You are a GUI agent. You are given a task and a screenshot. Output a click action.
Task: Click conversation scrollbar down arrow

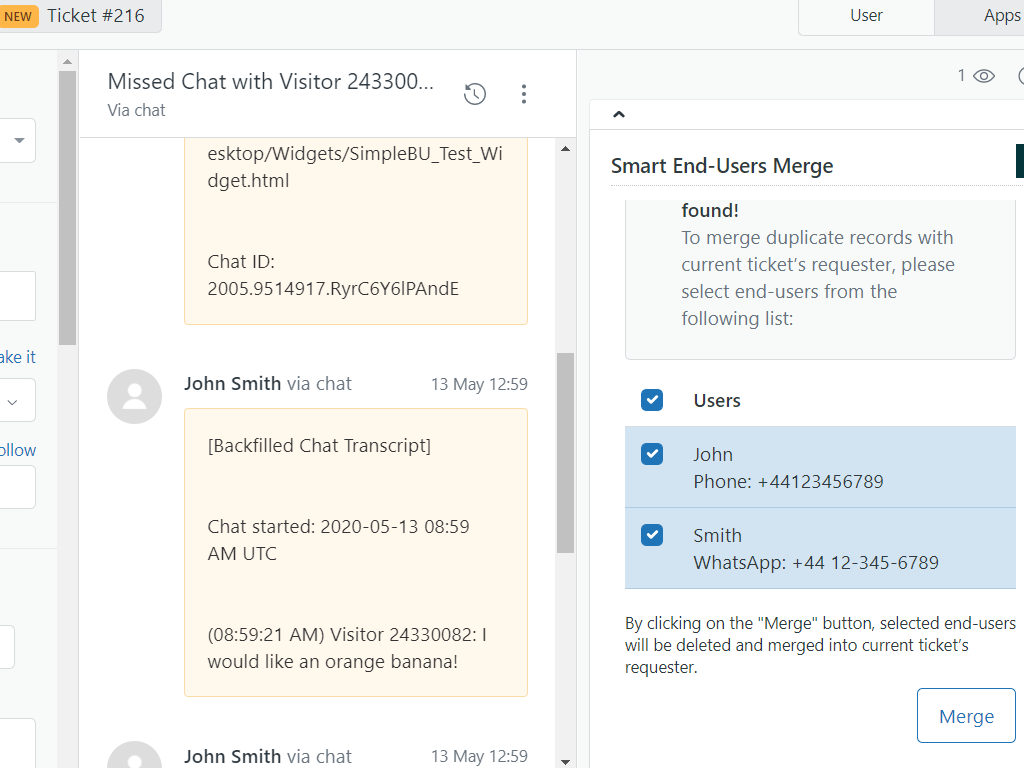(x=565, y=760)
